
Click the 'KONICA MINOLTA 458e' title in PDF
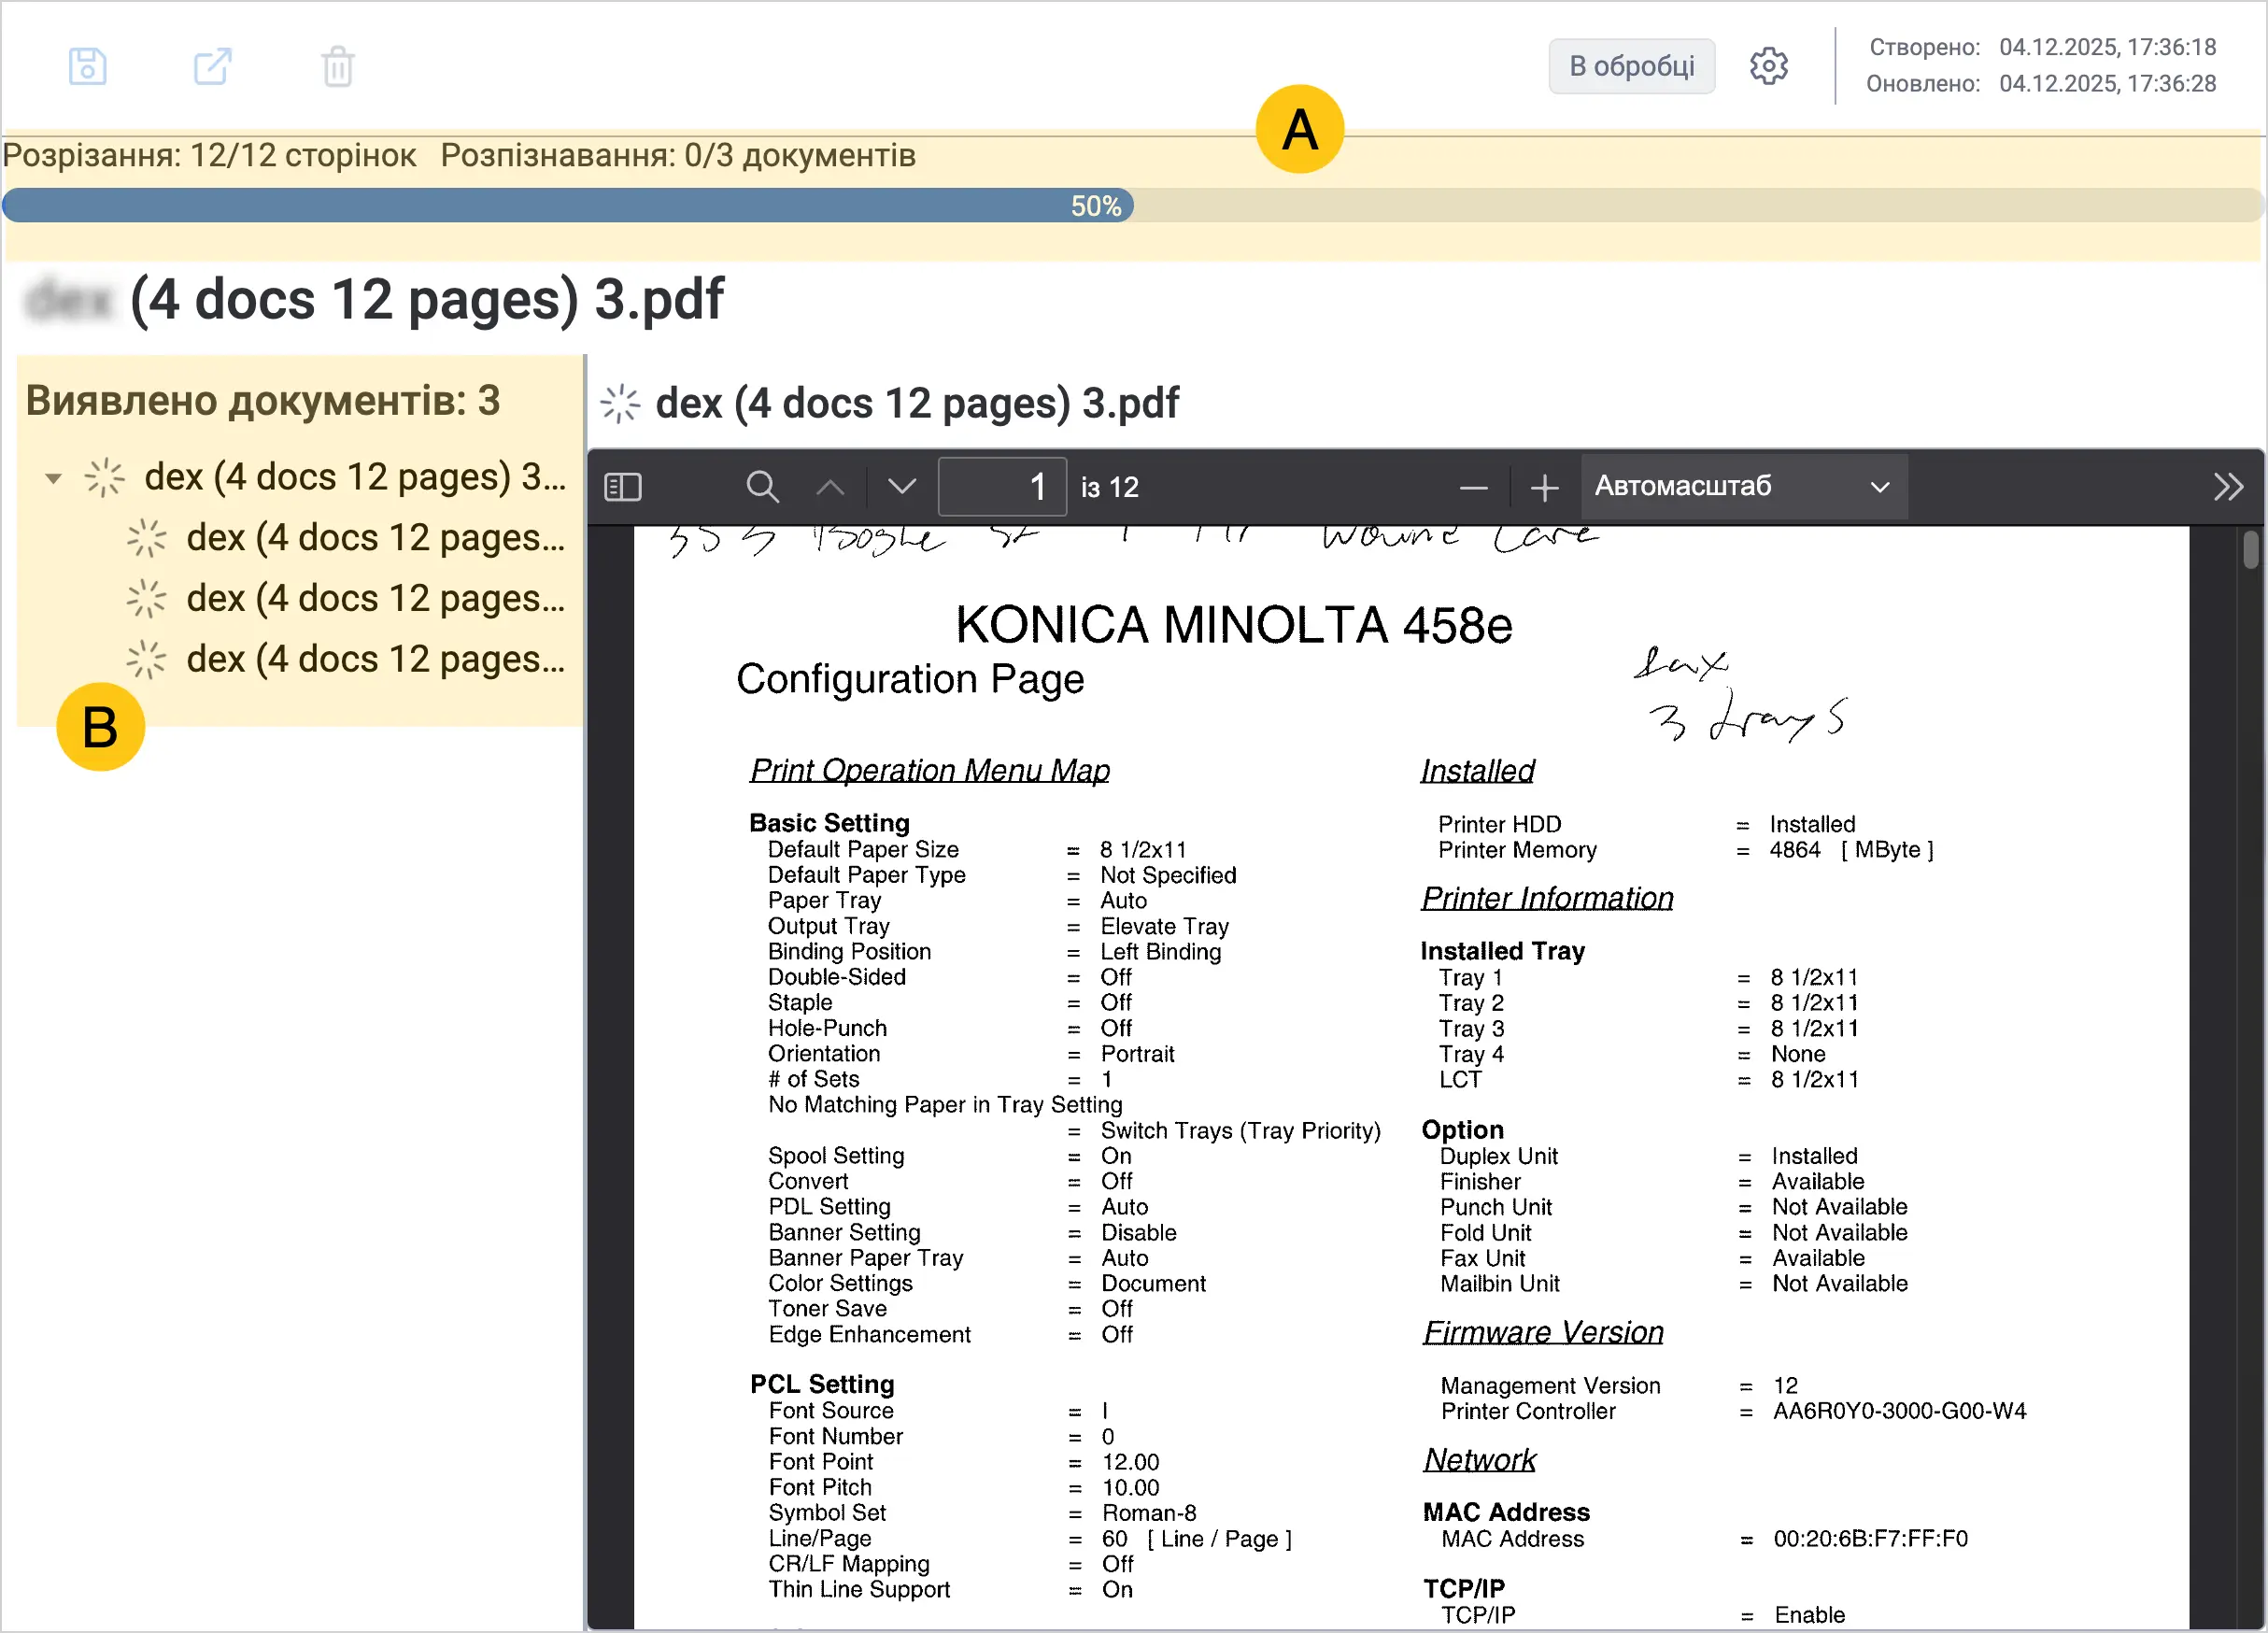point(1233,625)
